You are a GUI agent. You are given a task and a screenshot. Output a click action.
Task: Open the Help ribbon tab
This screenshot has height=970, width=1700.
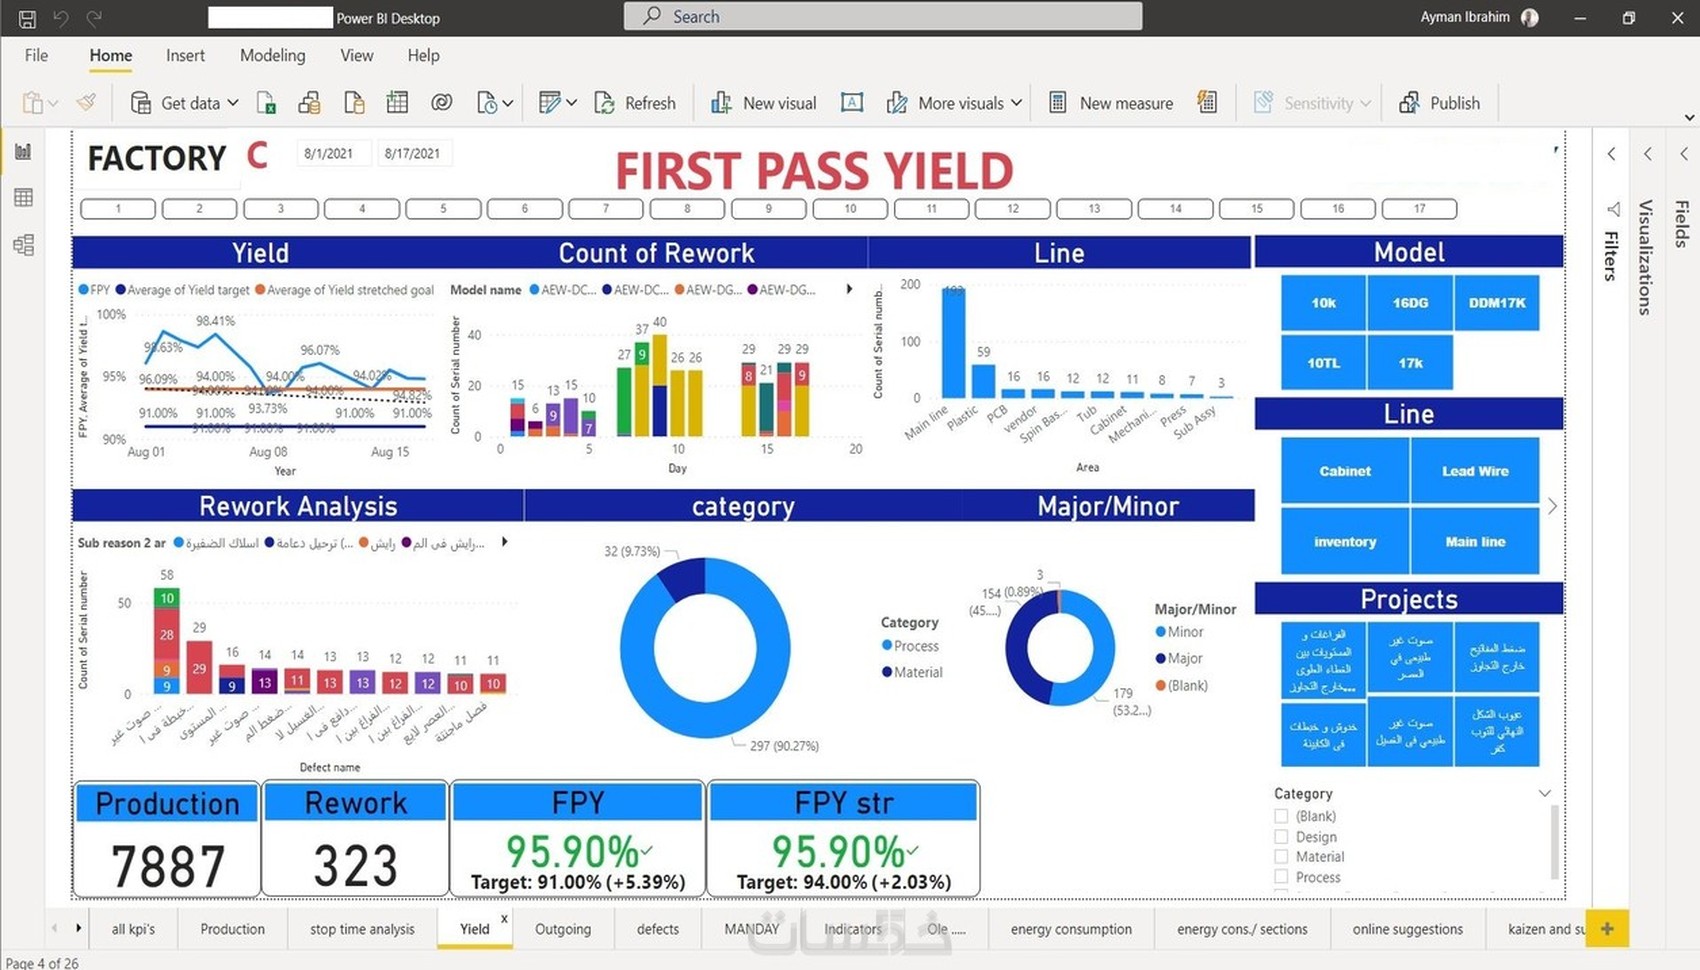(423, 55)
